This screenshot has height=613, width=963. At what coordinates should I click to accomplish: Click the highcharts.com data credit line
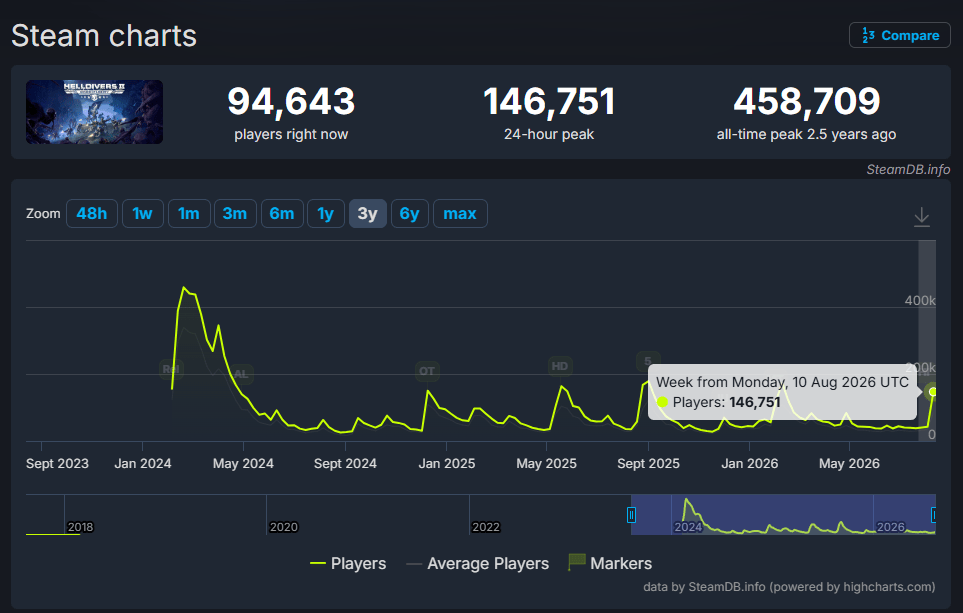[x=789, y=587]
